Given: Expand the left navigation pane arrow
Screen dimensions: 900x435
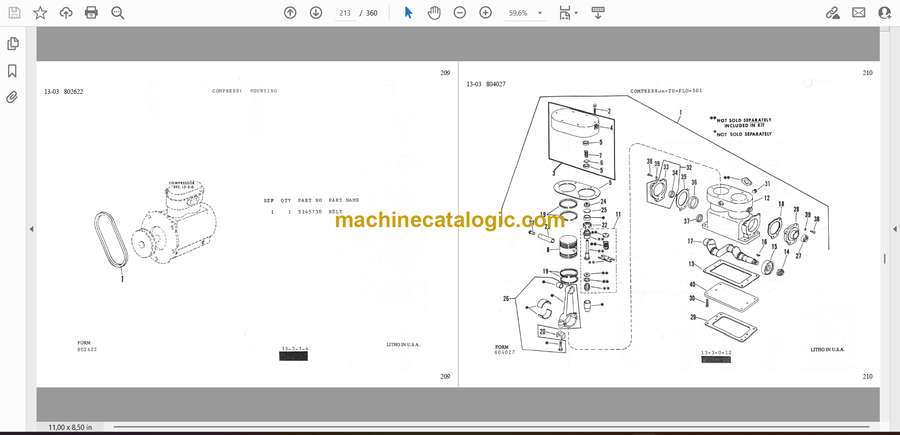Looking at the screenshot, I should click(32, 229).
